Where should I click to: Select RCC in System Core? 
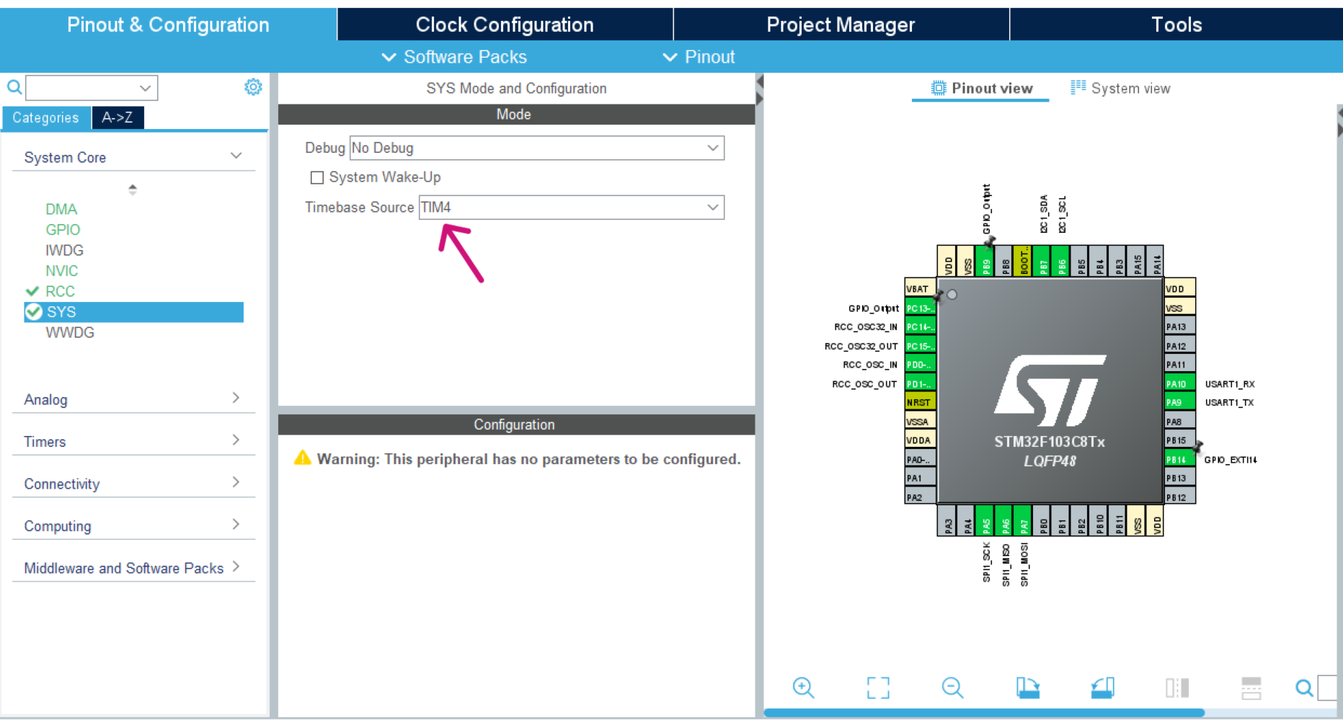pyautogui.click(x=60, y=291)
